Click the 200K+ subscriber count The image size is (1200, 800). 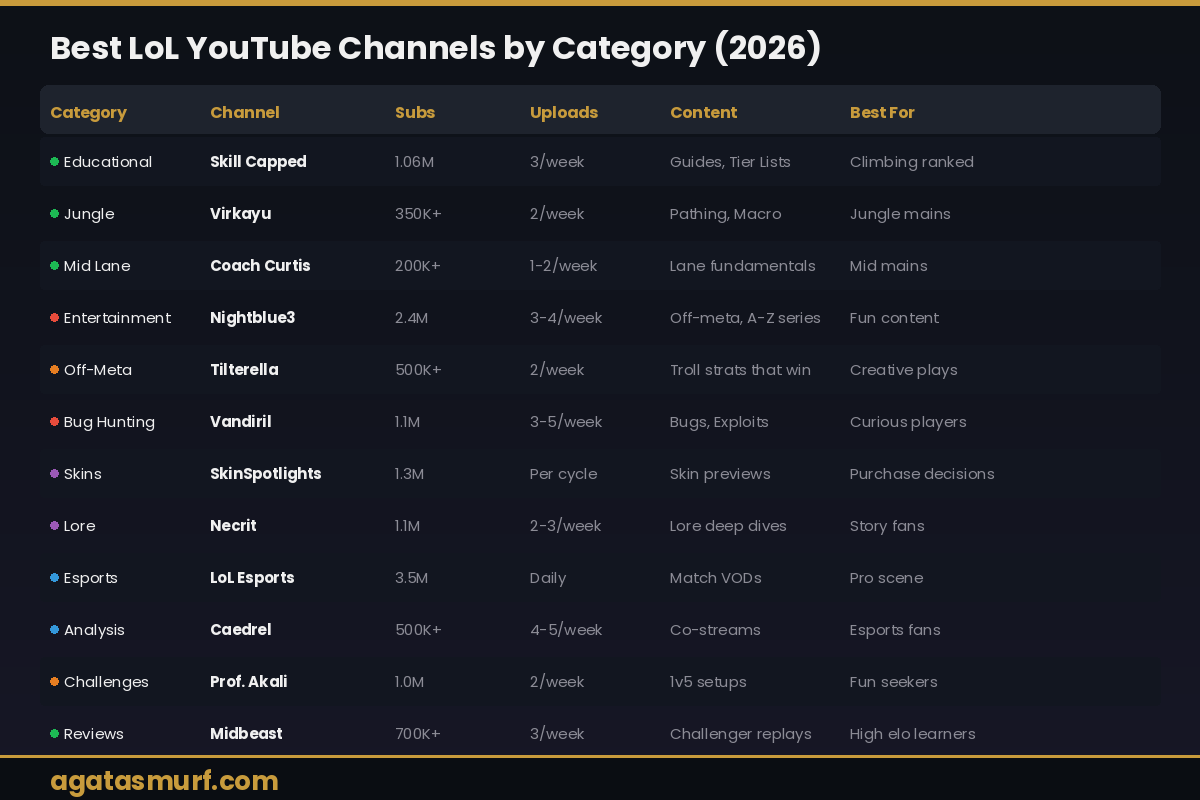click(418, 266)
